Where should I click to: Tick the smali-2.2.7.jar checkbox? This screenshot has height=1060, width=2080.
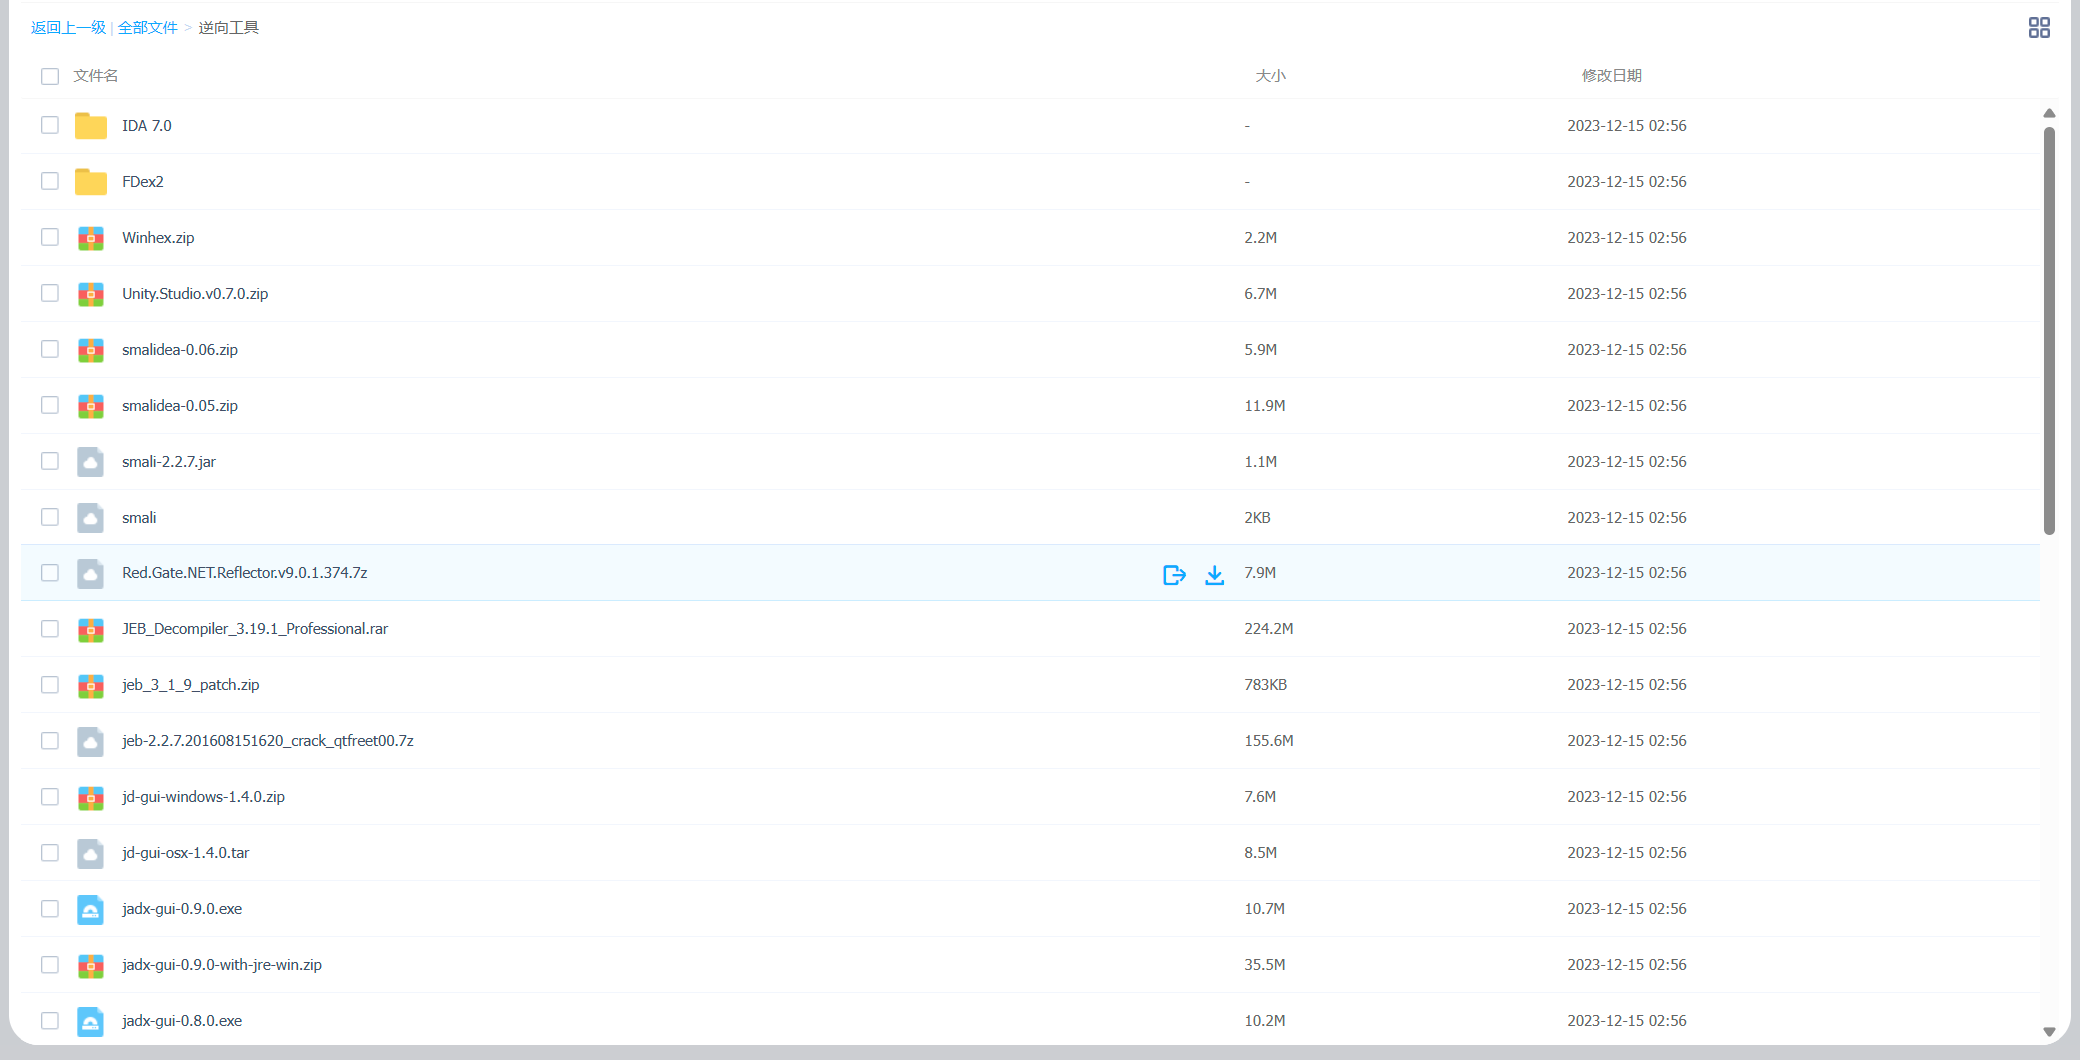click(50, 461)
